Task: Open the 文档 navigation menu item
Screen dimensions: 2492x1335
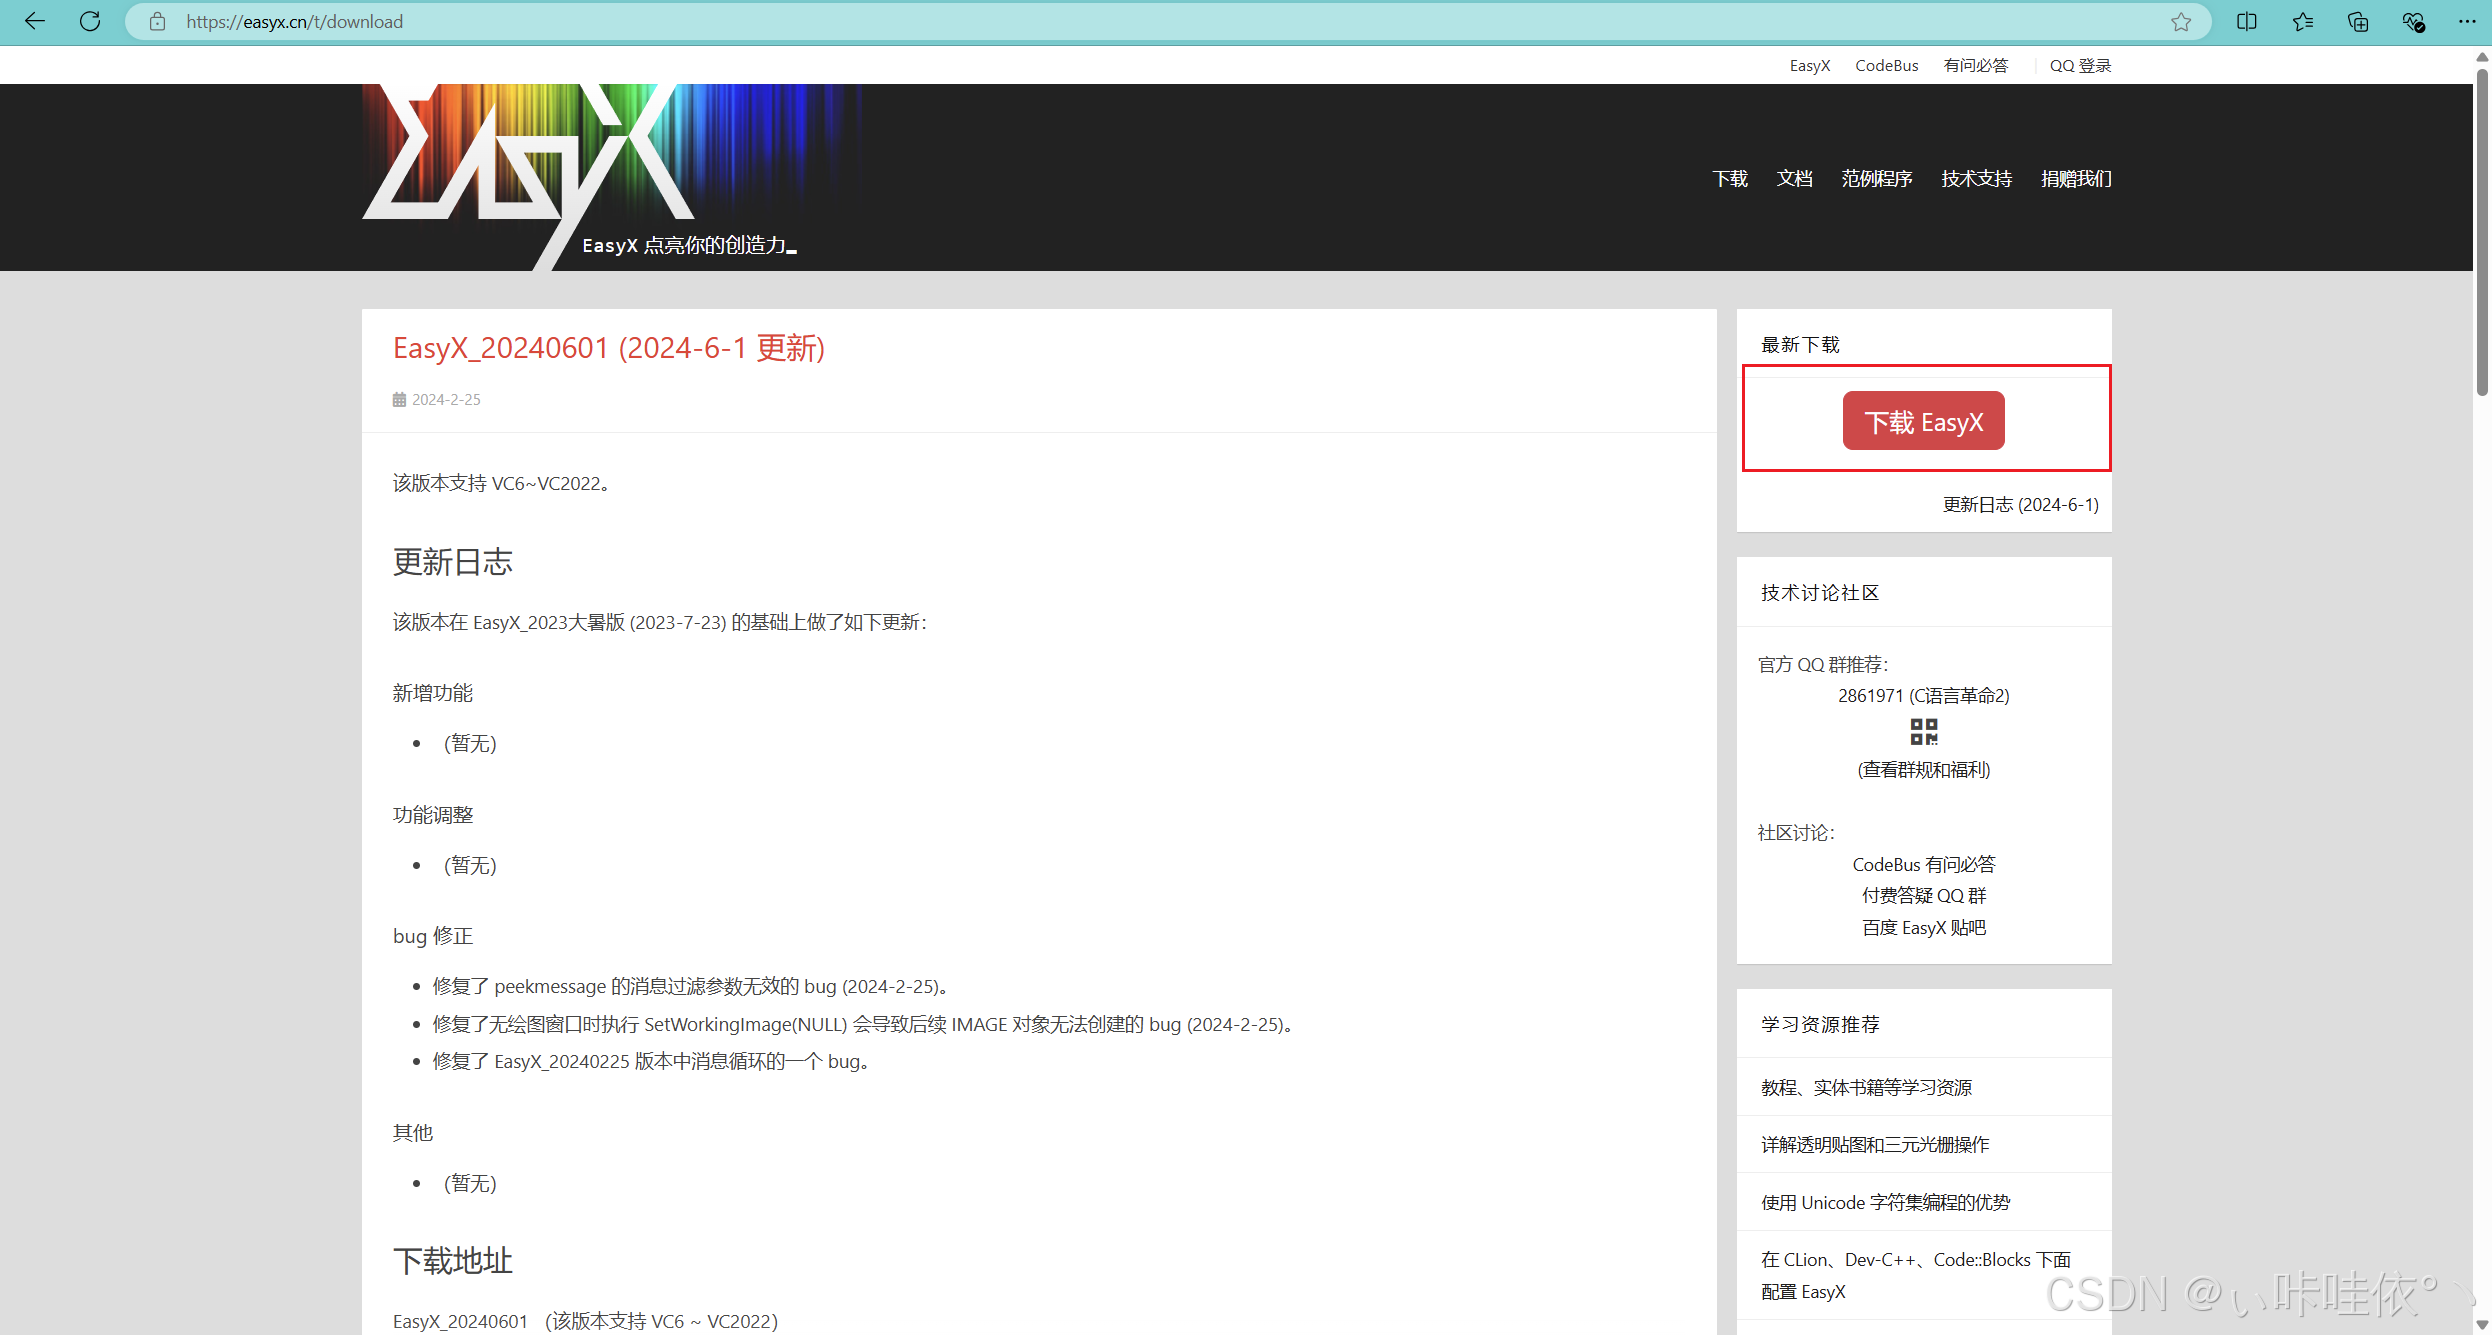Action: (x=1795, y=178)
